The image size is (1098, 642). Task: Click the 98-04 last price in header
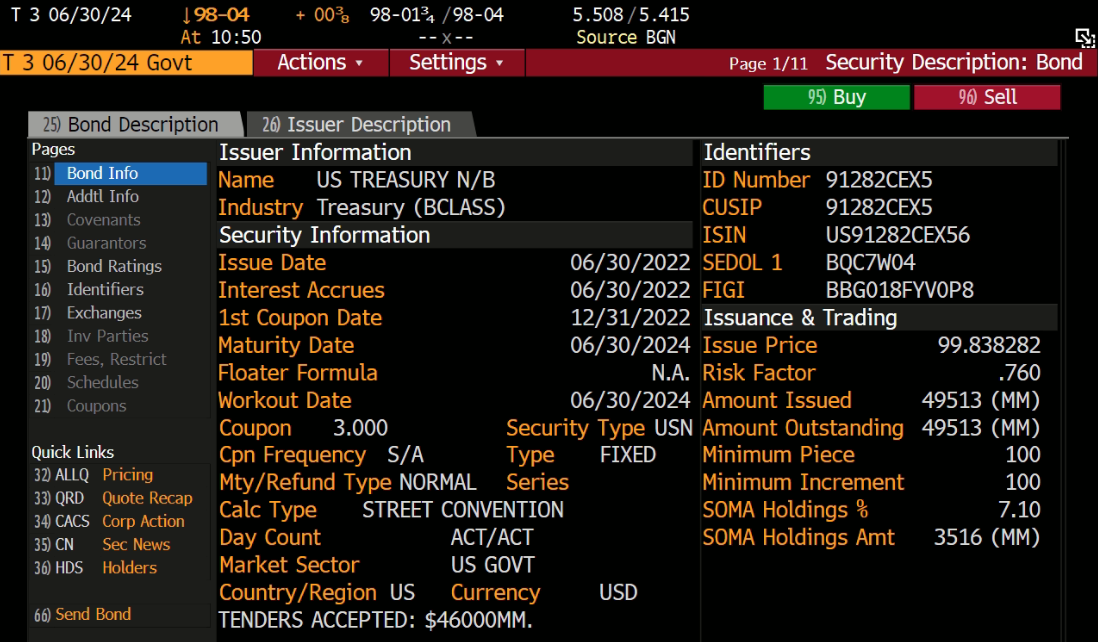click(x=222, y=15)
